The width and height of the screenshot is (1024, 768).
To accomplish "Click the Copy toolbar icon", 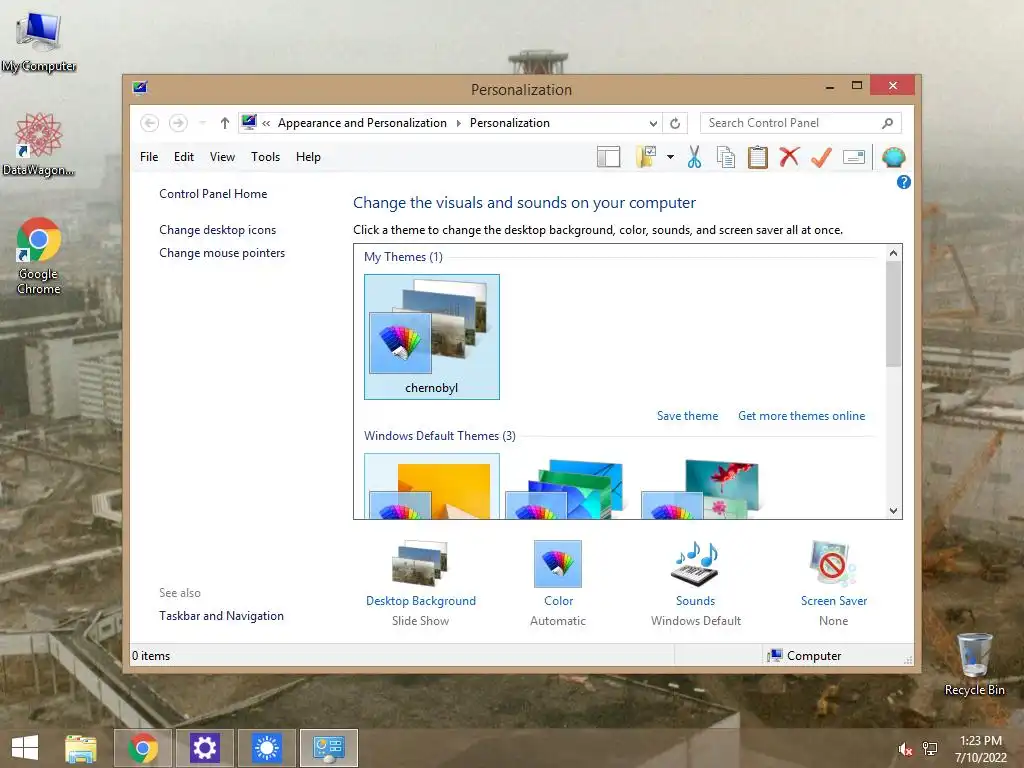I will tap(726, 157).
